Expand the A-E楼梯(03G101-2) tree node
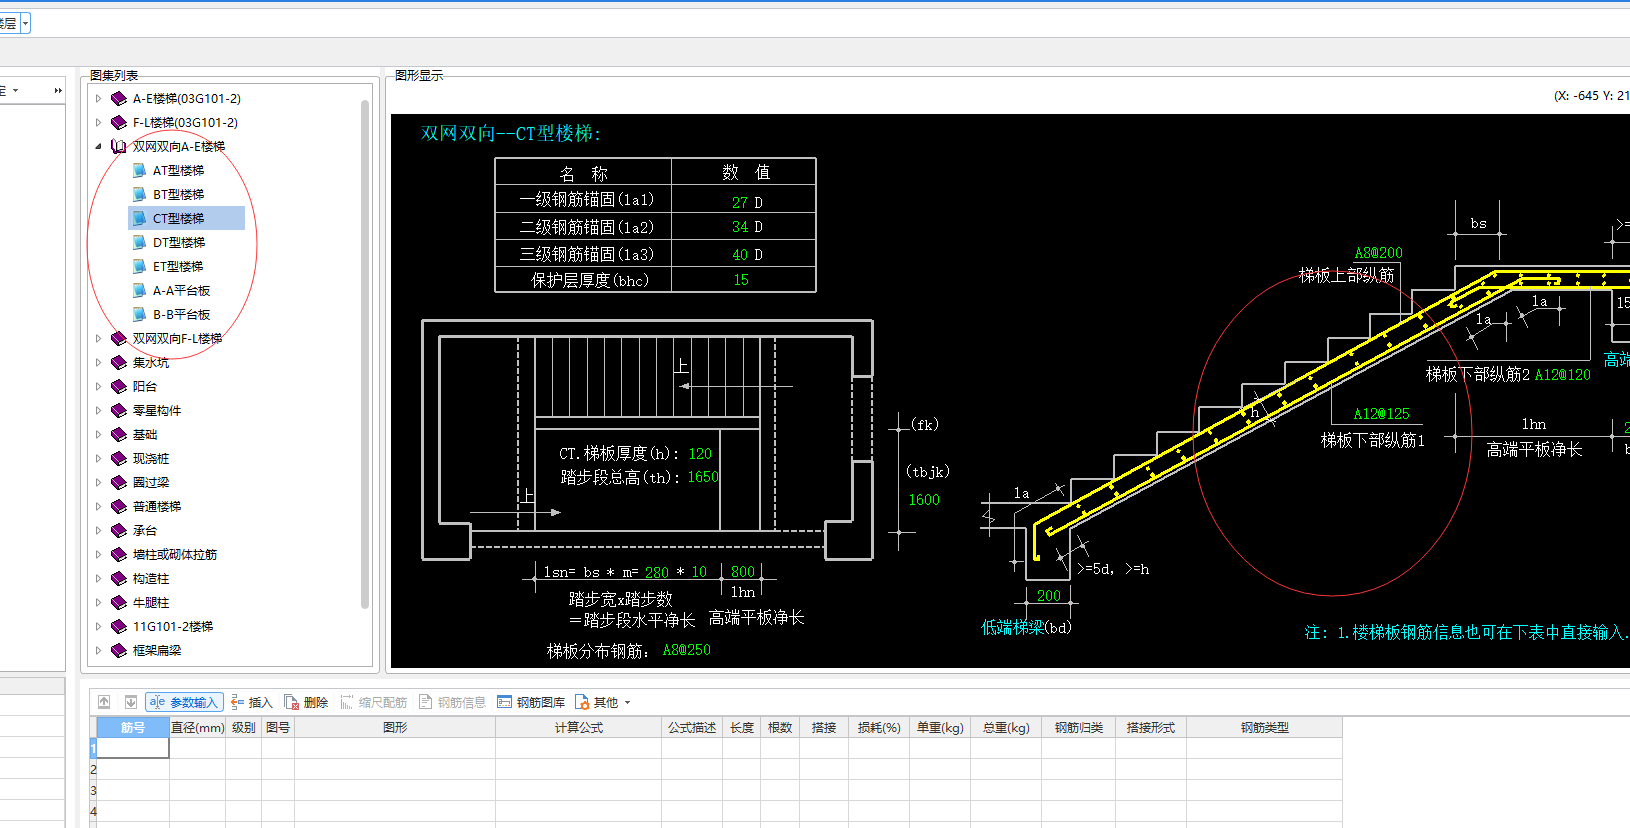The image size is (1630, 828). 98,98
